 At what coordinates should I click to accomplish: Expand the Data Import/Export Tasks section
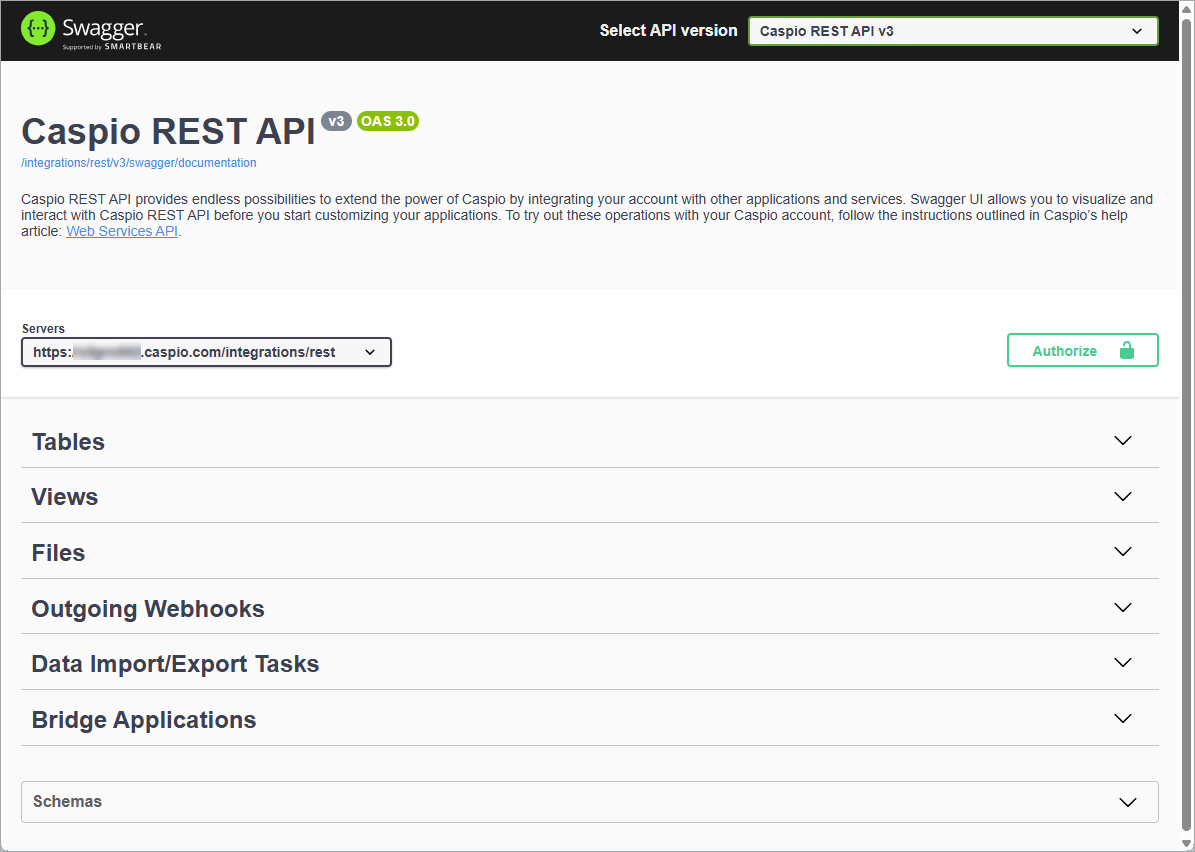coord(590,663)
